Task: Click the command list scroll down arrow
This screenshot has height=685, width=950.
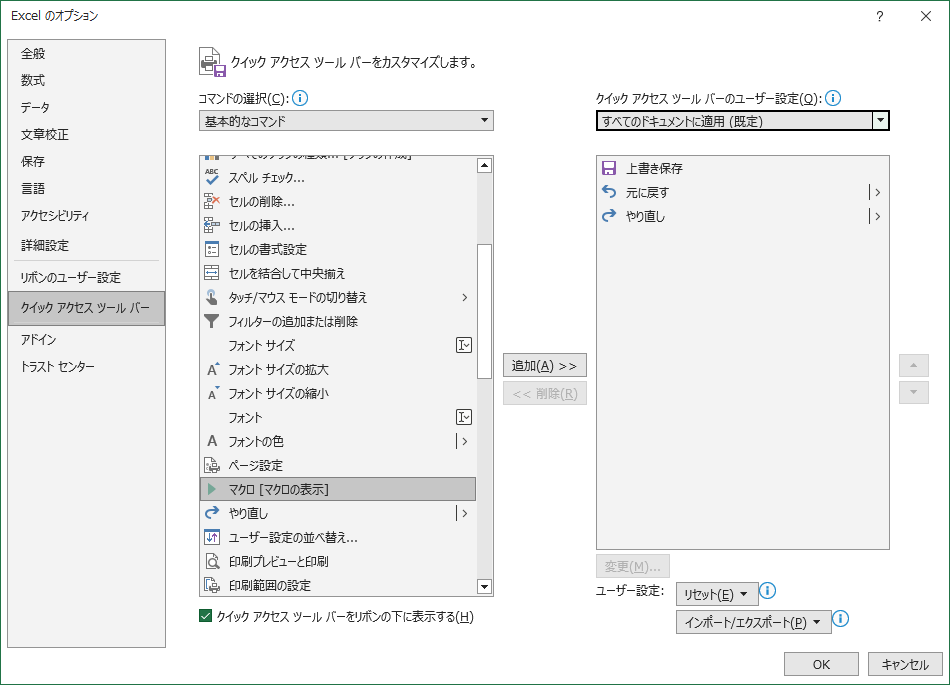Action: pyautogui.click(x=484, y=586)
